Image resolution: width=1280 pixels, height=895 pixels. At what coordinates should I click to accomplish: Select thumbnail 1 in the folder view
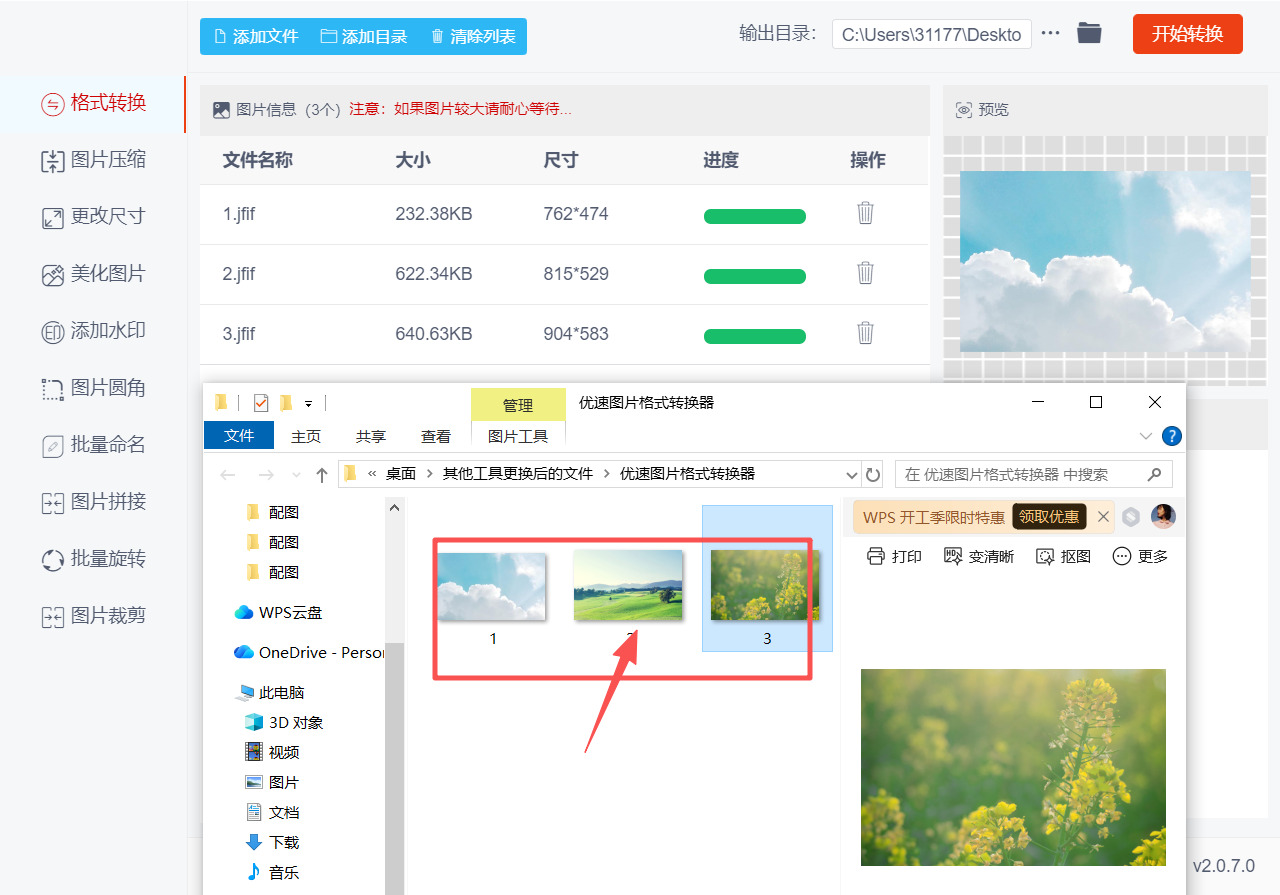click(492, 587)
